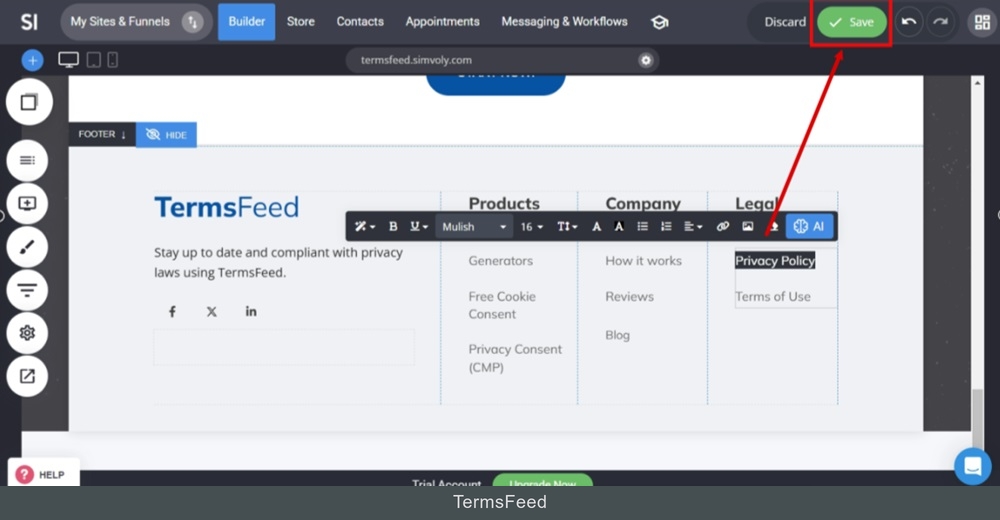Viewport: 1000px width, 520px height.
Task: Open the apps grid icon
Action: pyautogui.click(x=982, y=22)
